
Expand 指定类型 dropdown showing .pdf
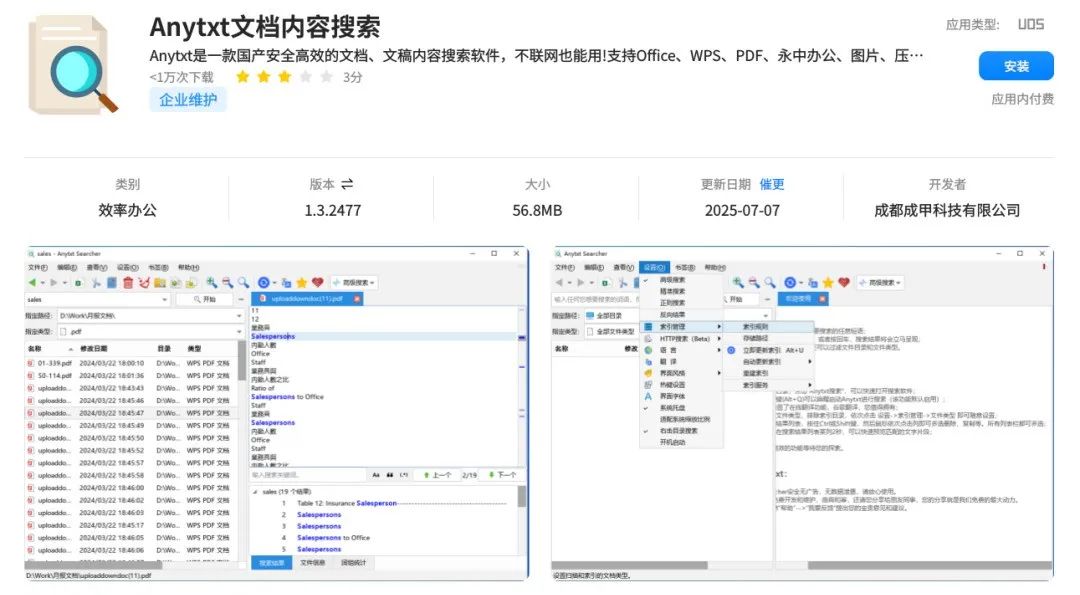239,331
